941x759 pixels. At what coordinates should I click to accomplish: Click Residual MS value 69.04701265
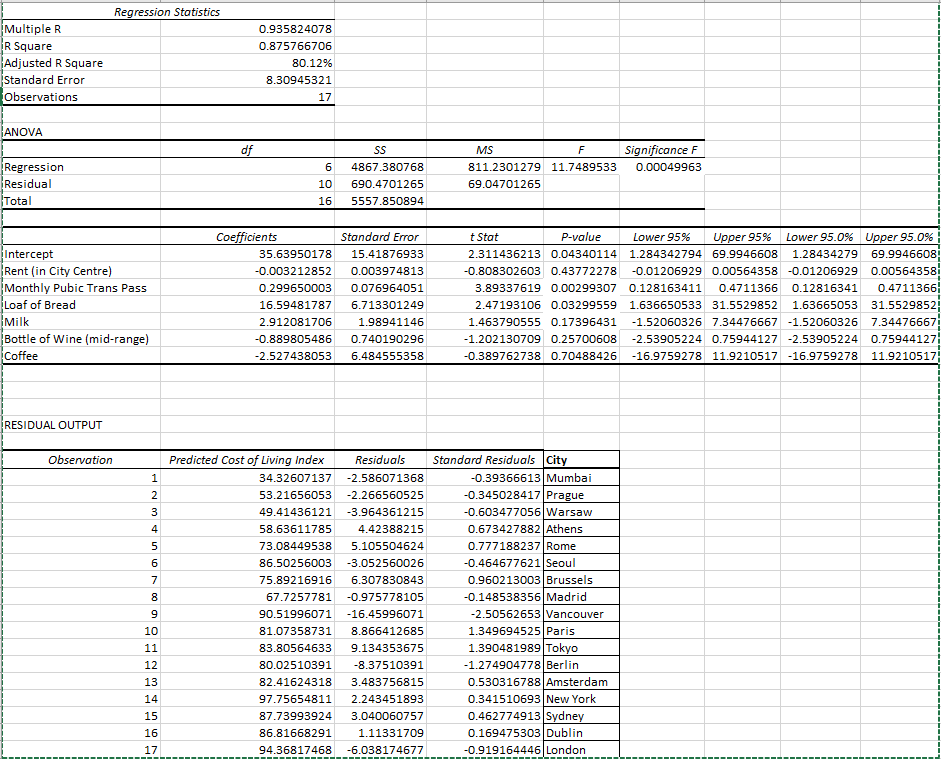coord(485,184)
